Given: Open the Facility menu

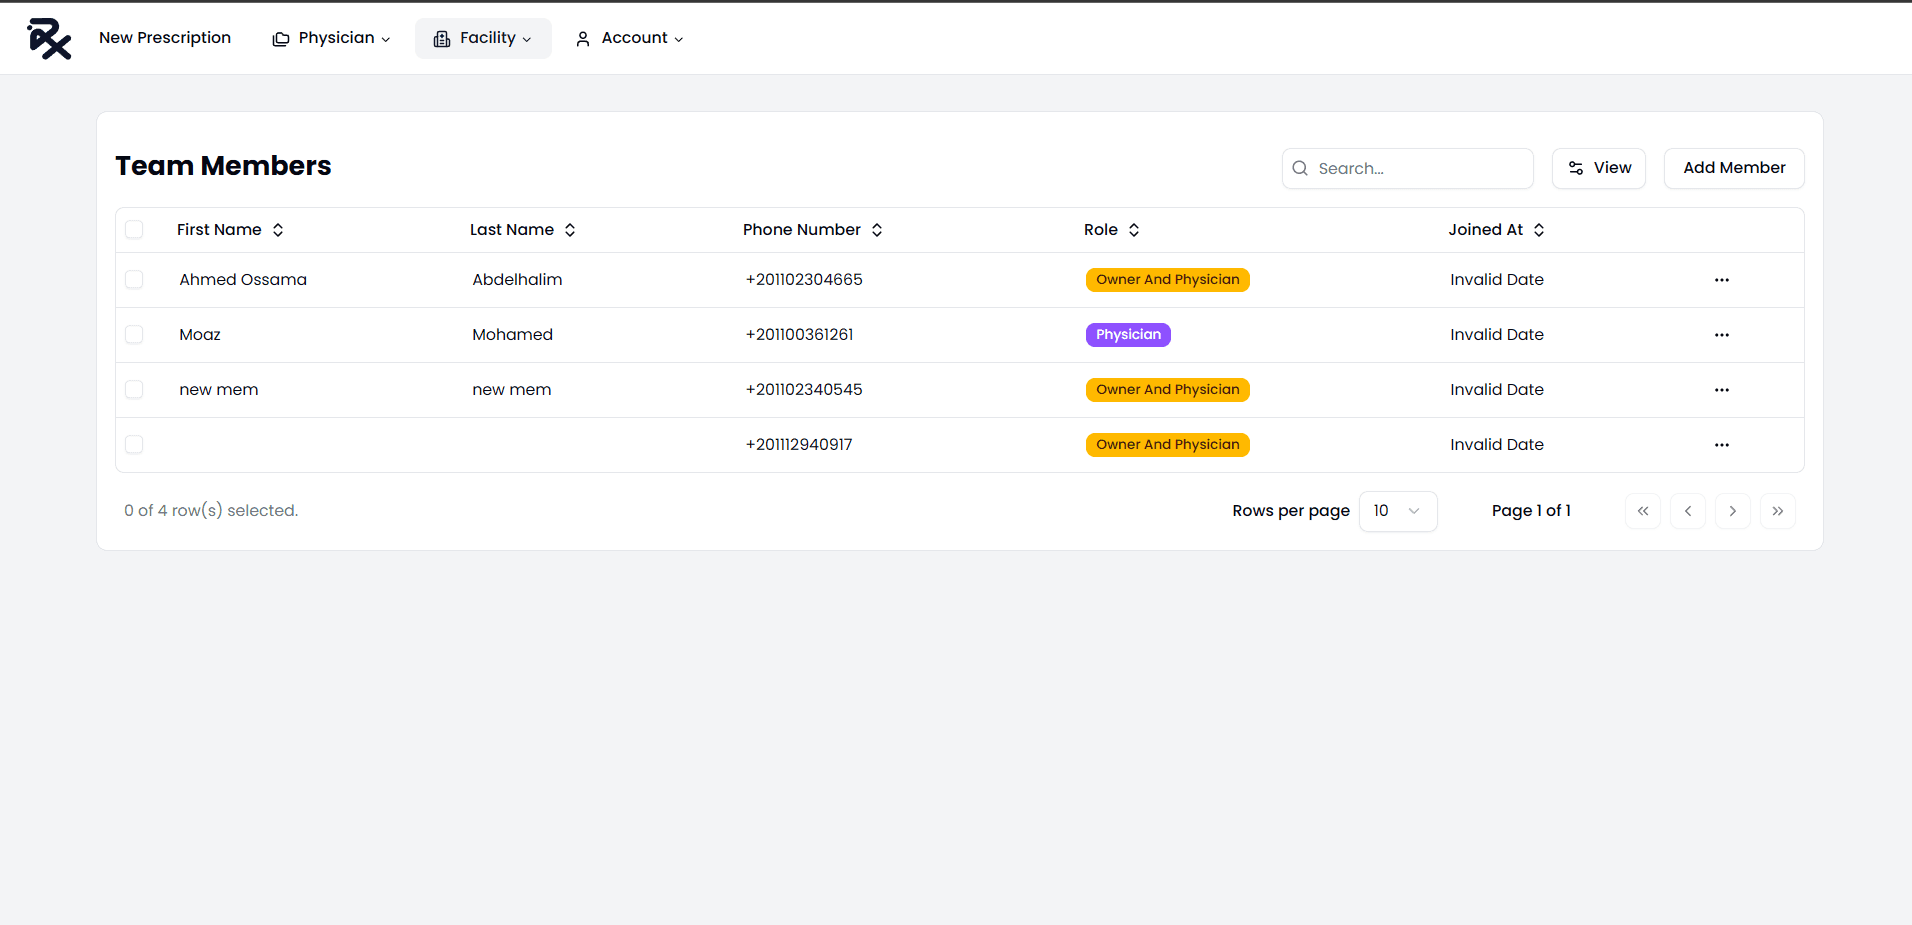Looking at the screenshot, I should (483, 38).
